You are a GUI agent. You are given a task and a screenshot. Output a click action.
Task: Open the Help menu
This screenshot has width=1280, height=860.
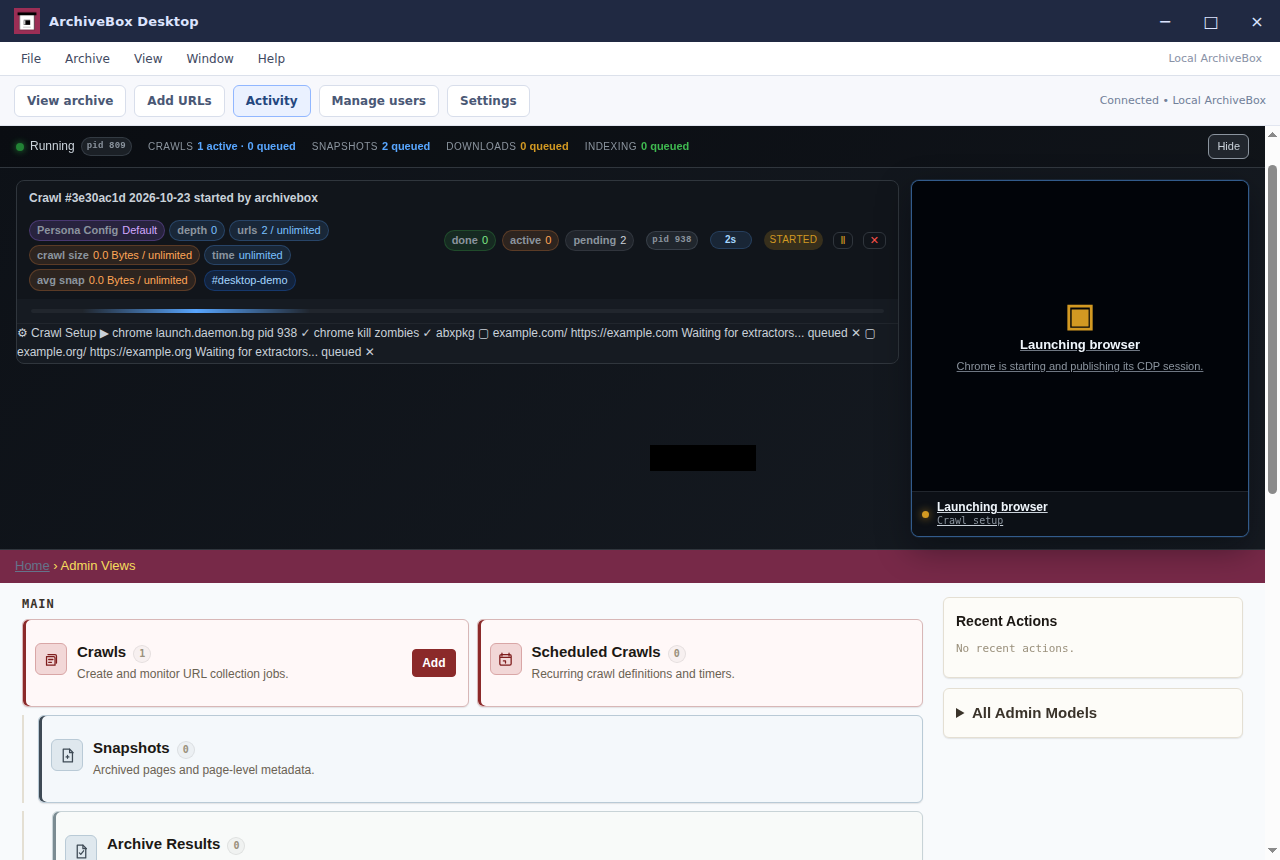[271, 58]
